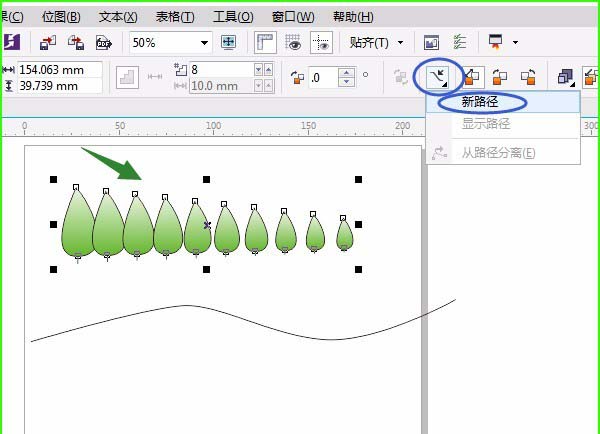The width and height of the screenshot is (600, 434).
Task: Open the 窗口(W) menu
Action: pyautogui.click(x=293, y=17)
